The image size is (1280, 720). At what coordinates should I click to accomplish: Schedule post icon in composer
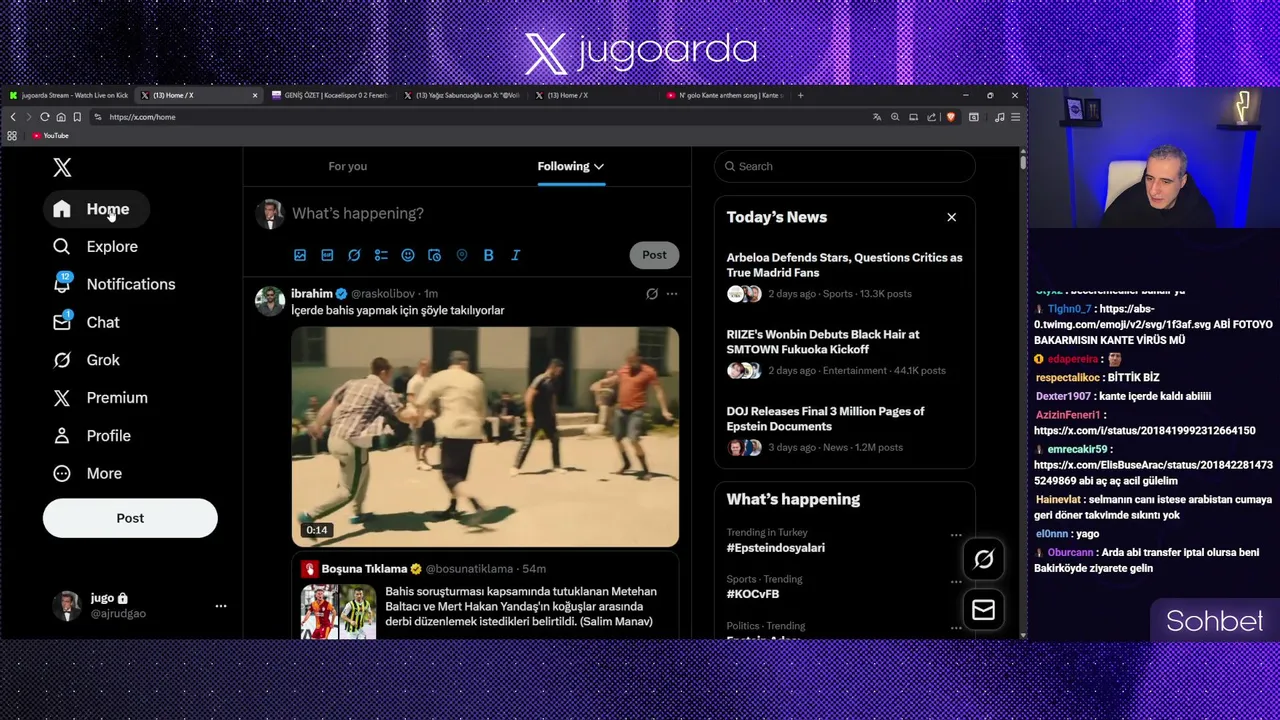click(435, 255)
